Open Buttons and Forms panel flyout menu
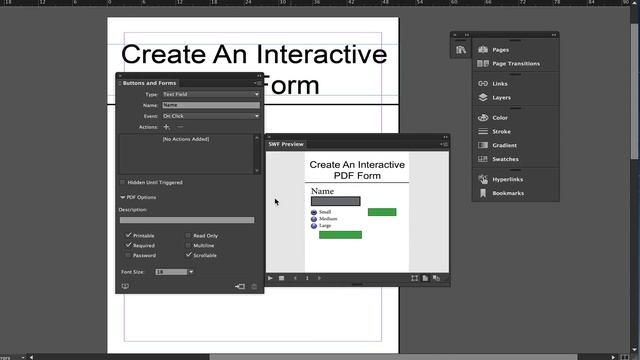Viewport: 640px width, 360px height. coord(257,83)
